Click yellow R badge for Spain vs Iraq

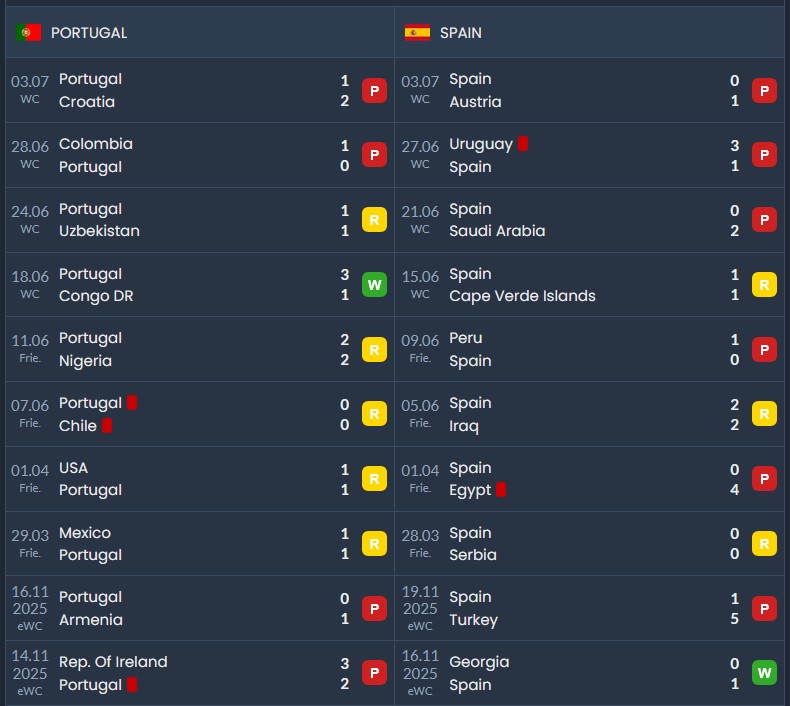(x=764, y=414)
